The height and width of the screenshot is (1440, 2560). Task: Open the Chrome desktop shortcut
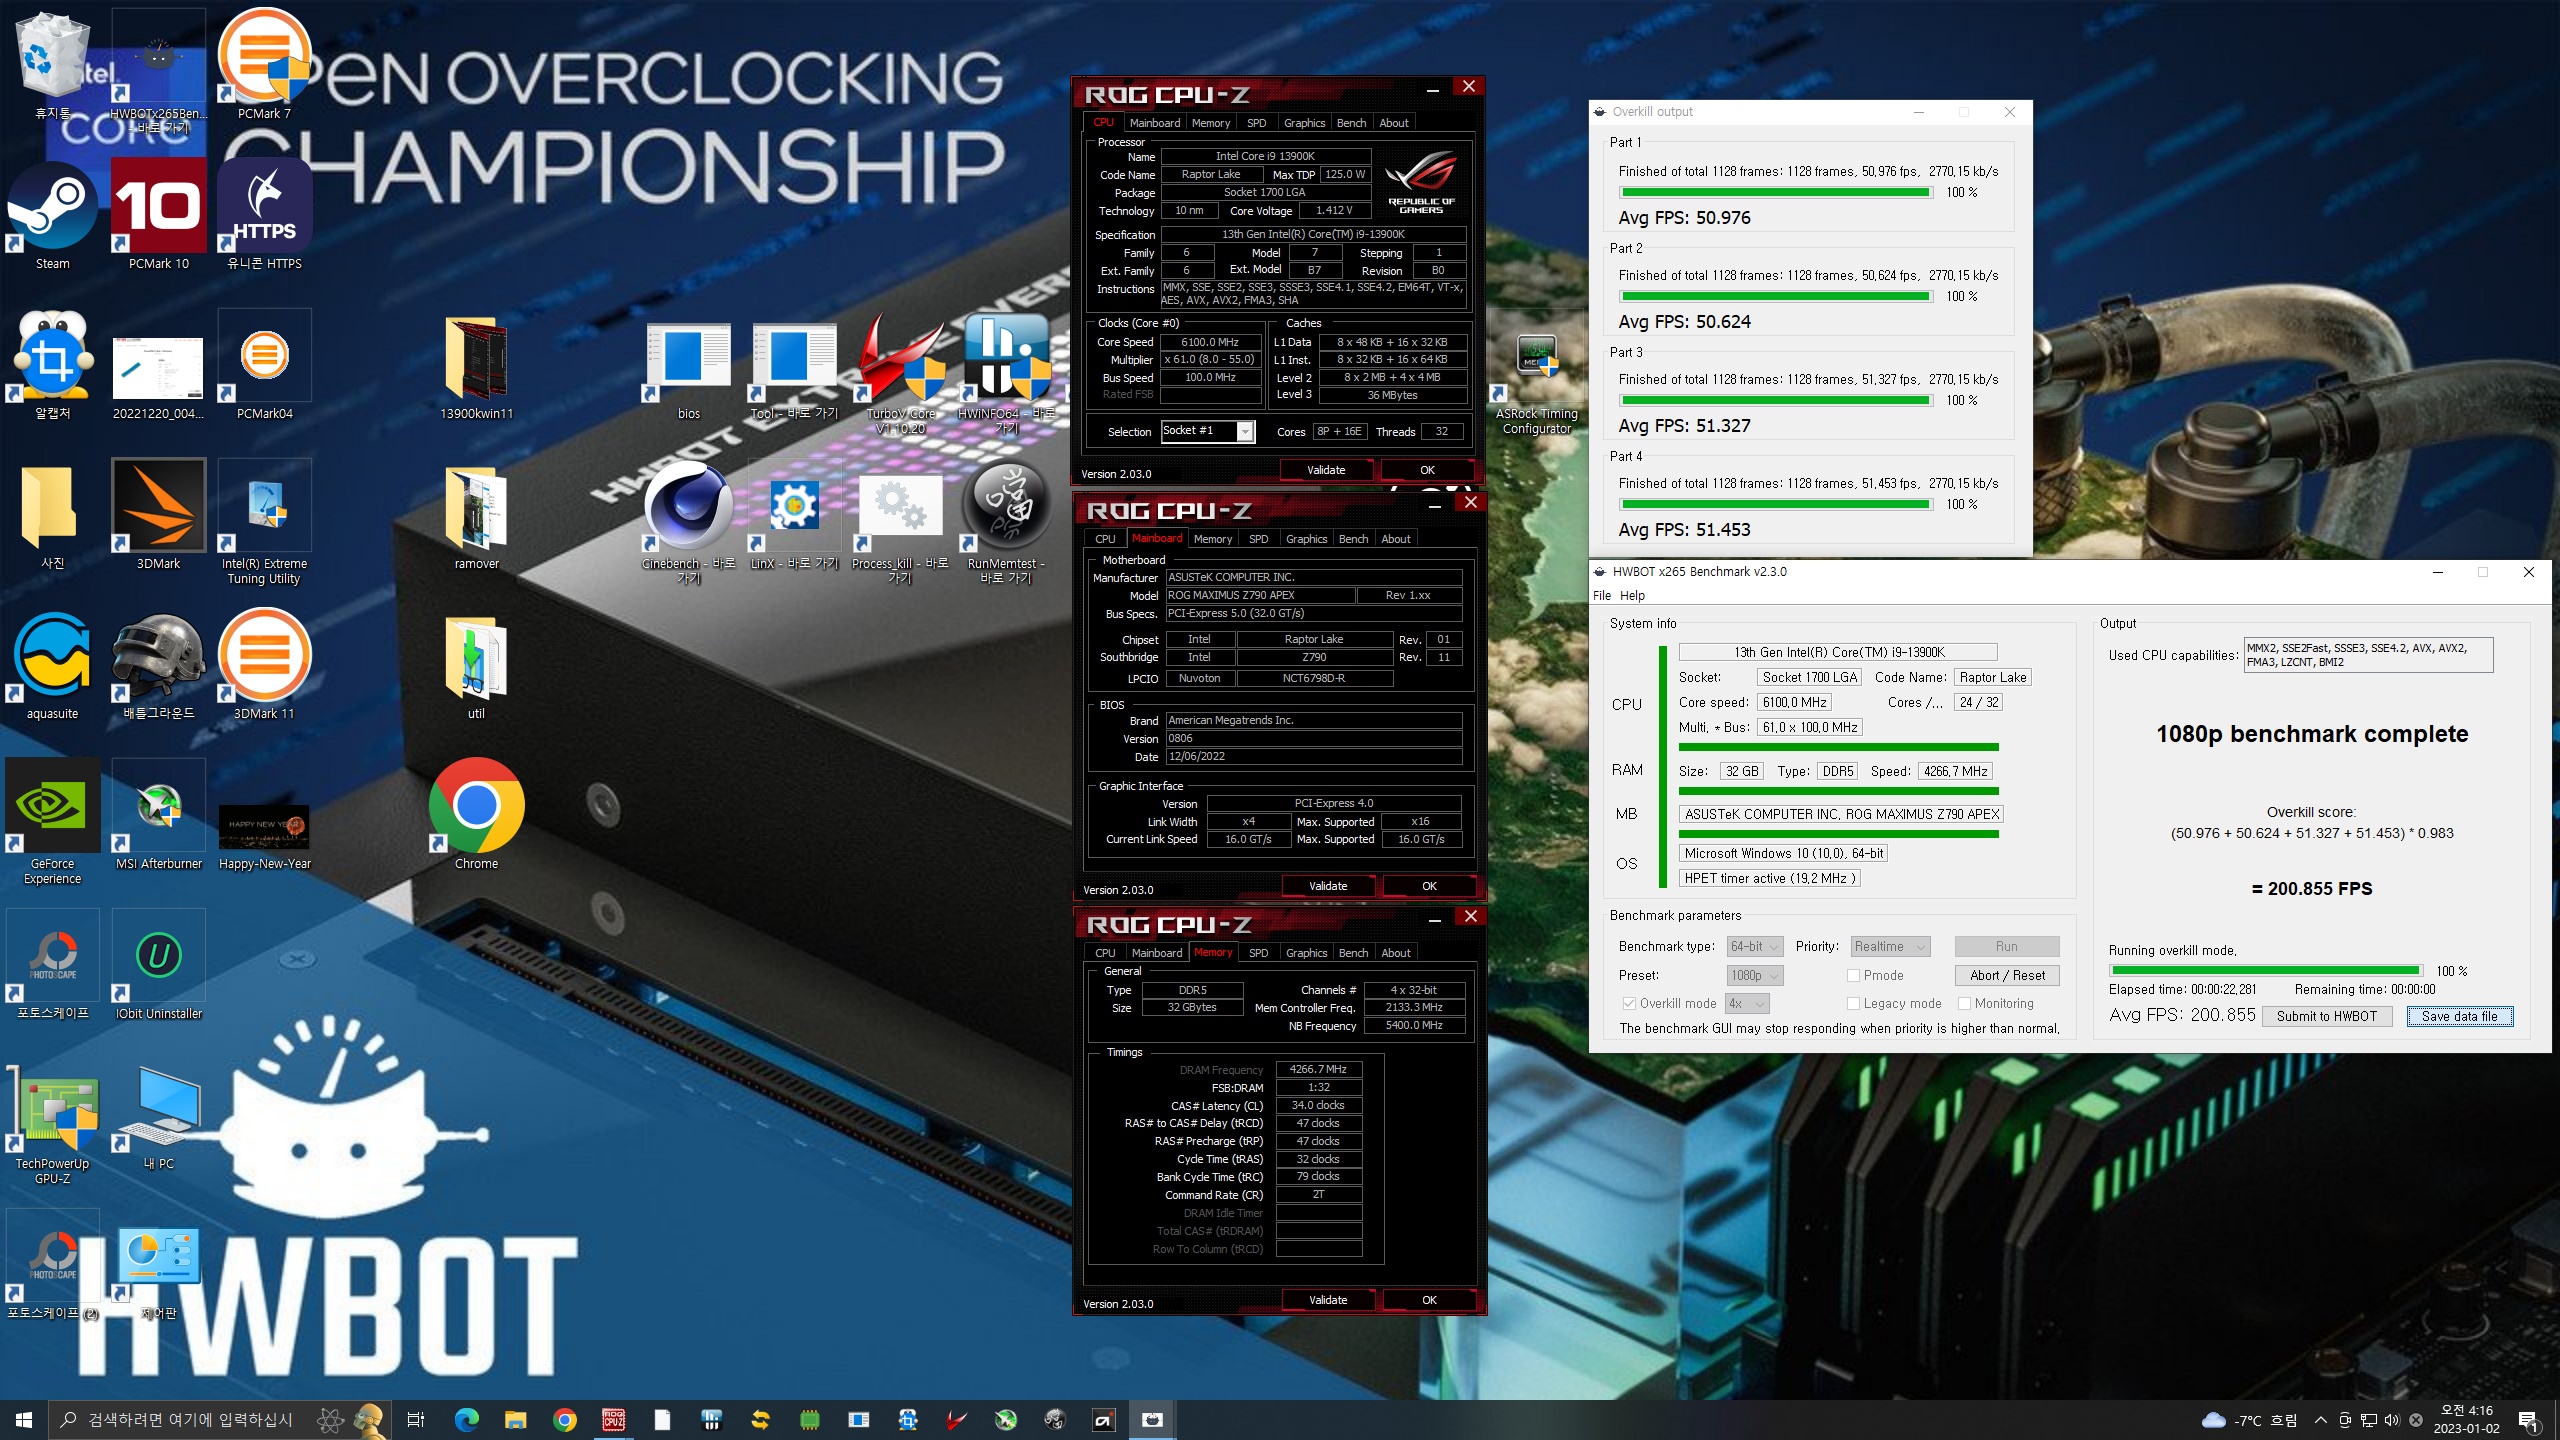point(476,815)
